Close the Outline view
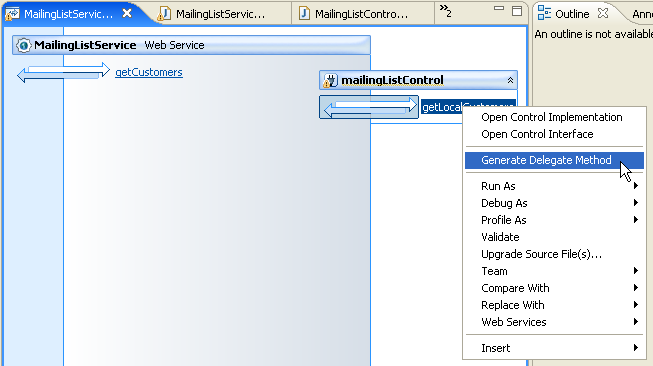653x366 pixels. (x=603, y=14)
